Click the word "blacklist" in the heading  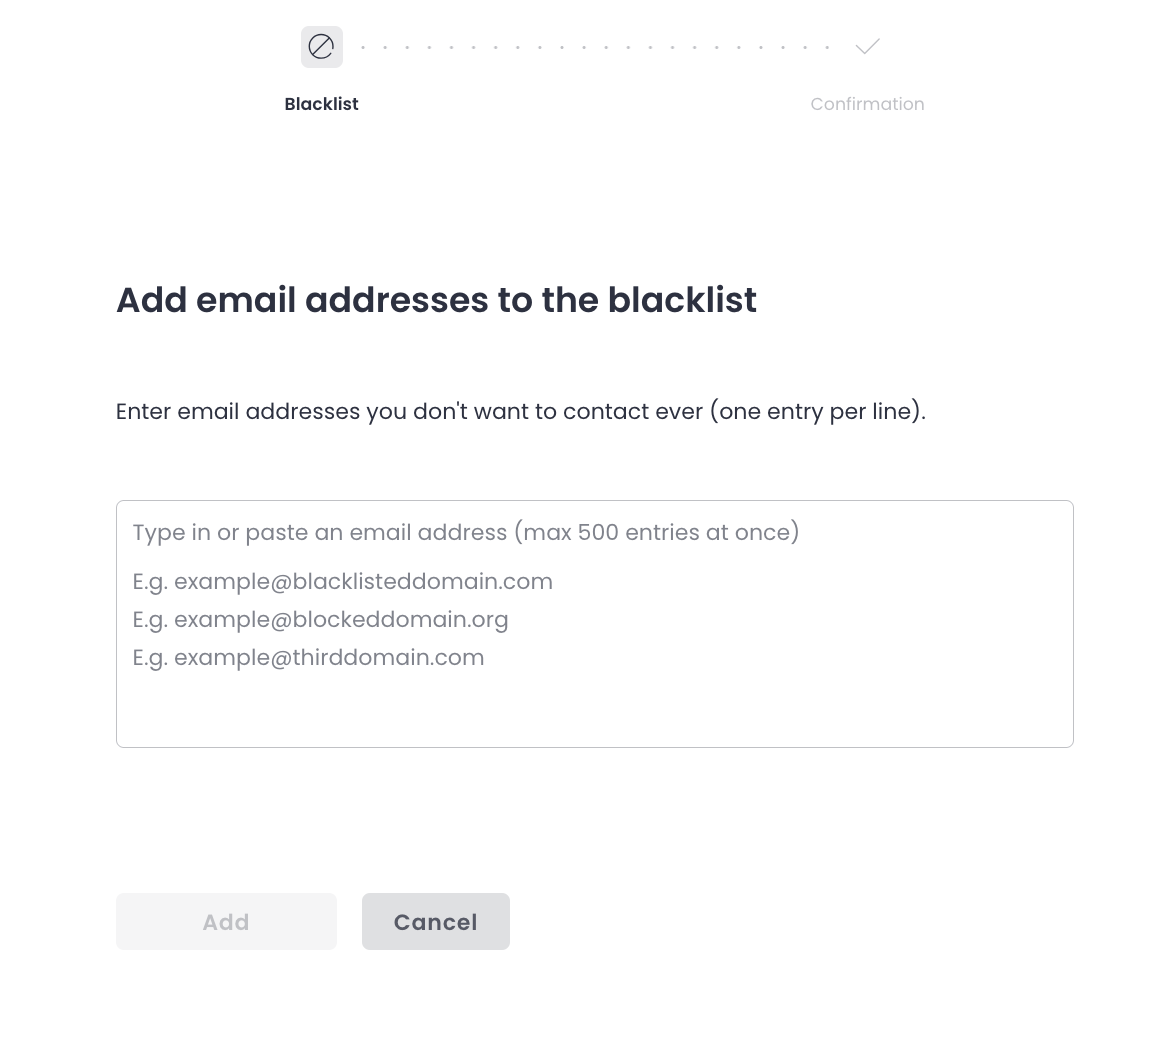[x=682, y=300]
